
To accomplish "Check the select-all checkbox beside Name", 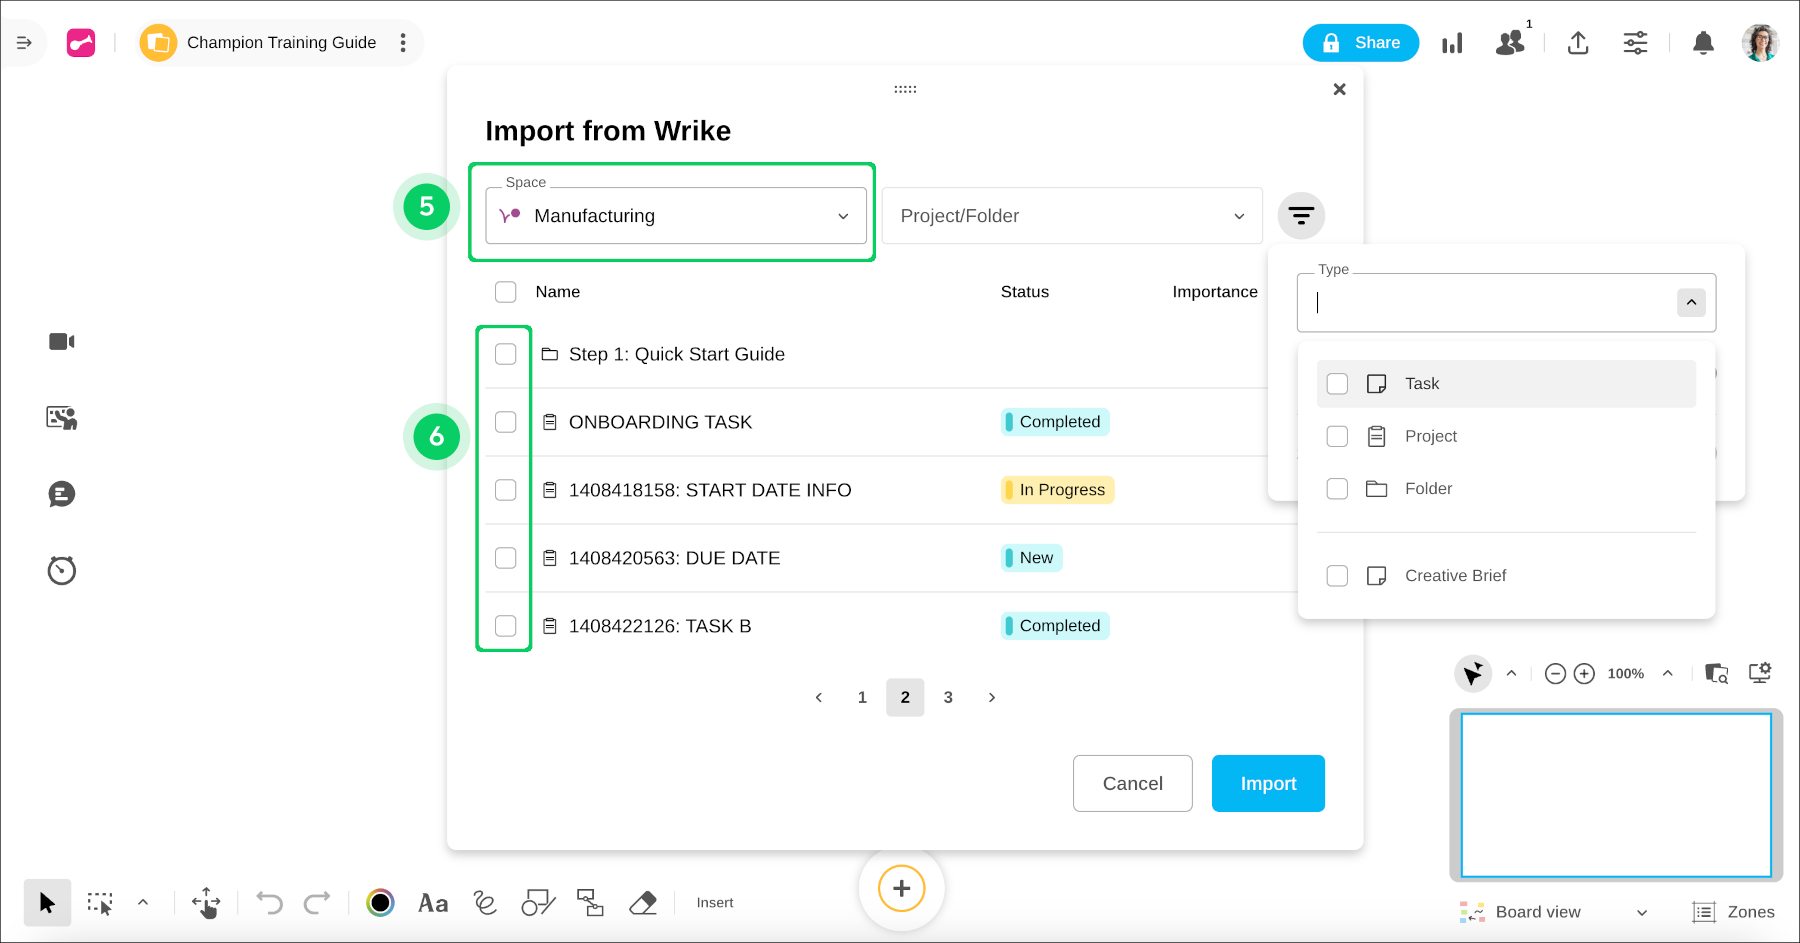I will (506, 292).
